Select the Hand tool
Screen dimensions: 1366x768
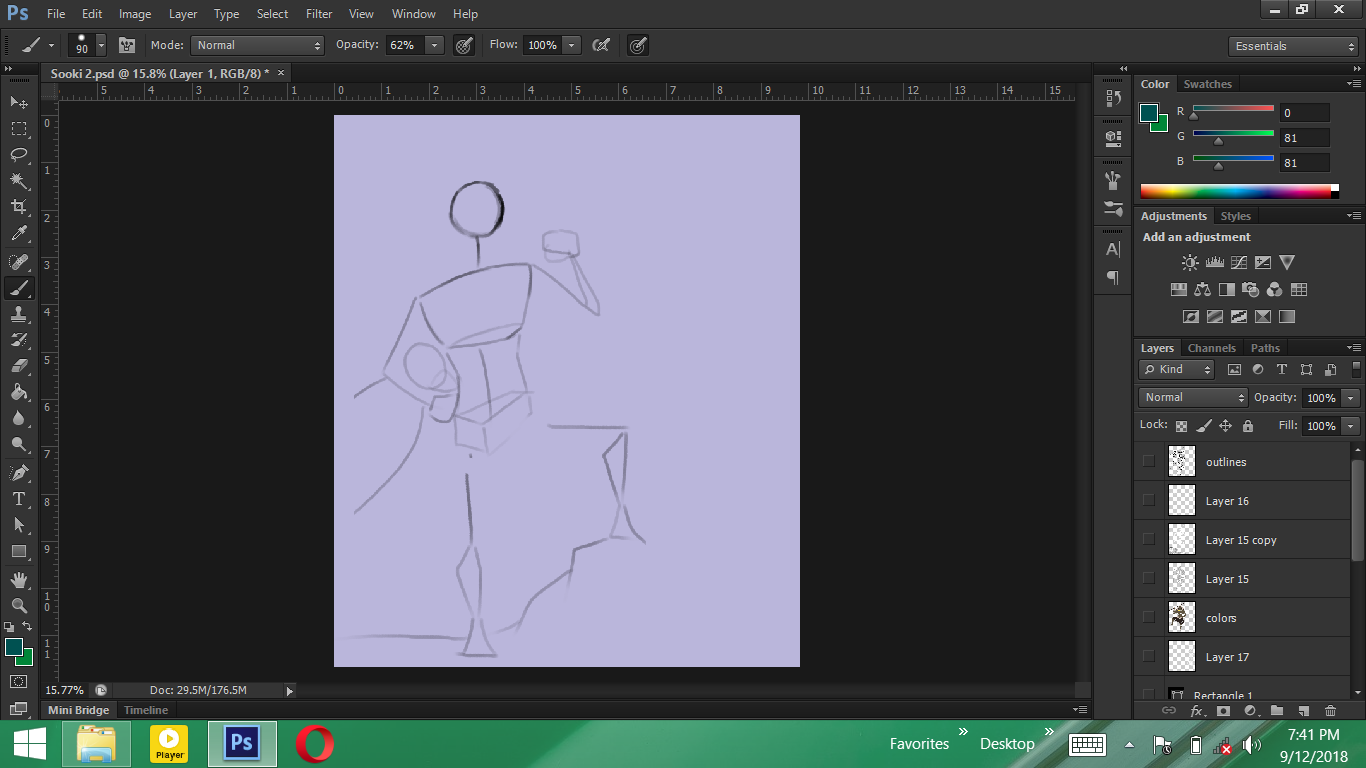click(x=19, y=579)
